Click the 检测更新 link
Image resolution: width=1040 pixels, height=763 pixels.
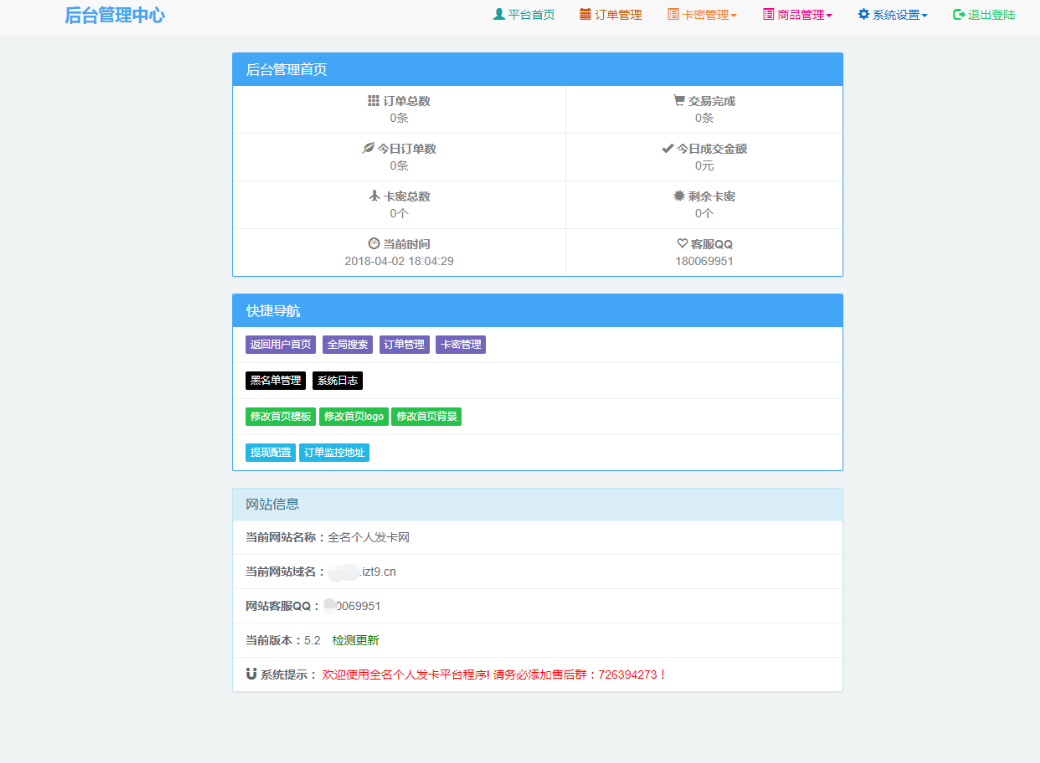click(x=356, y=640)
